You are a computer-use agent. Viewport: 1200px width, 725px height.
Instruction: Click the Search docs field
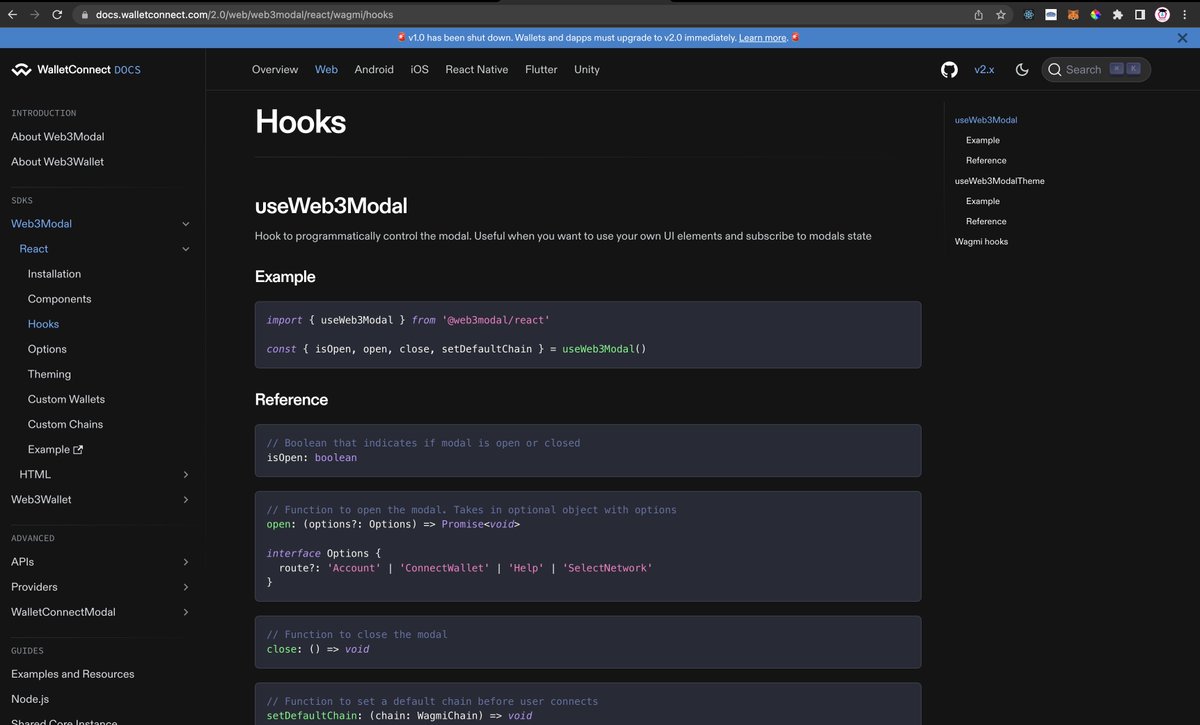coord(1096,69)
